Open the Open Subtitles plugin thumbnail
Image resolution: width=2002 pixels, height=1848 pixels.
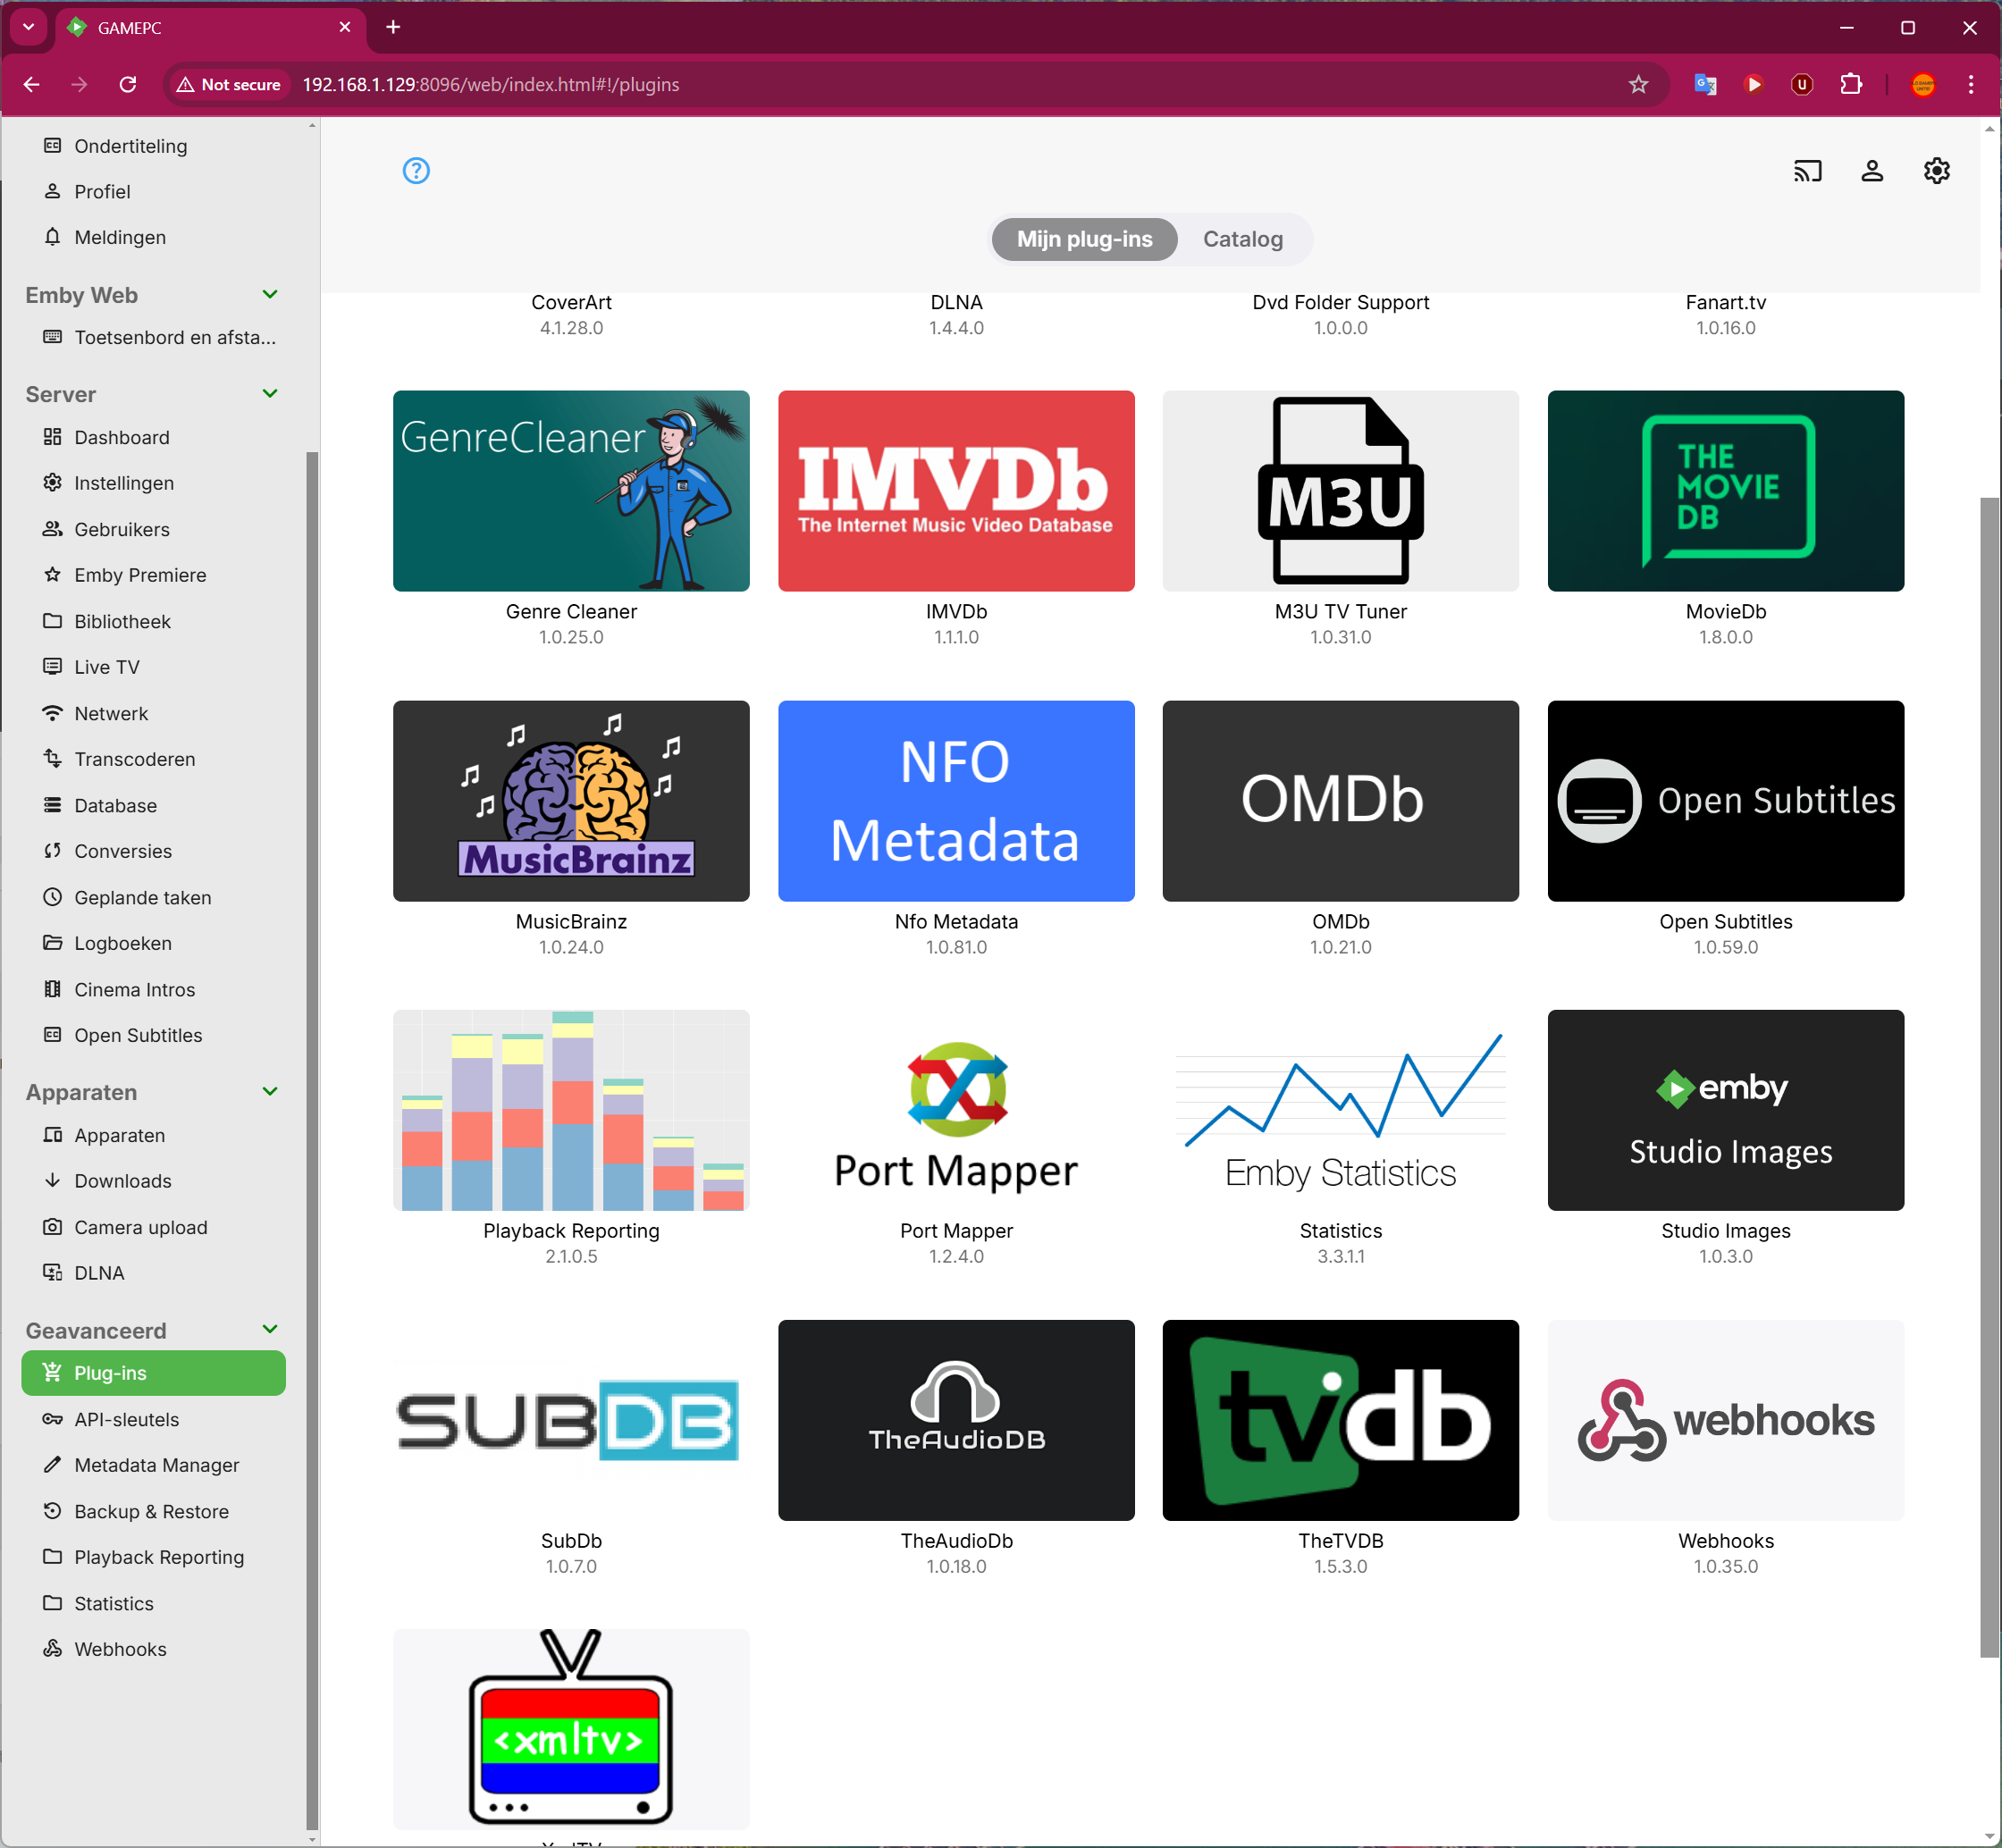(x=1725, y=801)
